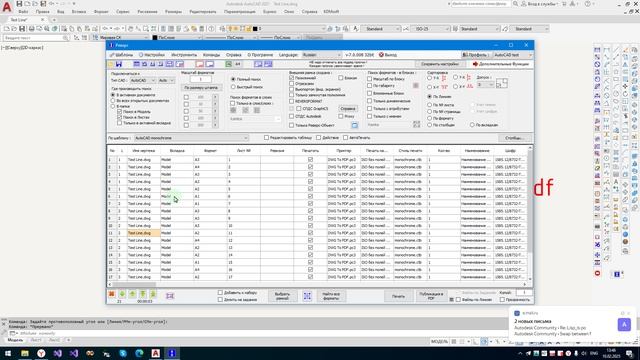Click the red X delete icon below table
Screen dimensions: 640x360
(x=111, y=294)
